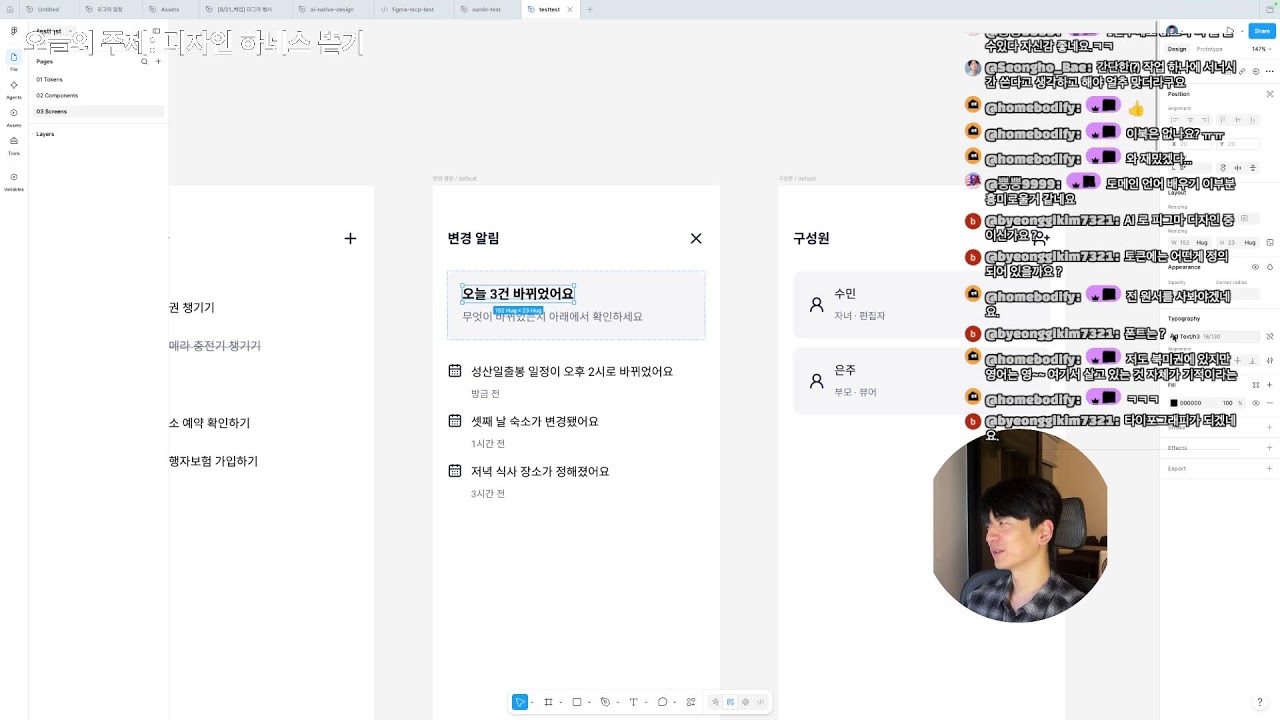Open the help question mark button

click(x=1259, y=702)
